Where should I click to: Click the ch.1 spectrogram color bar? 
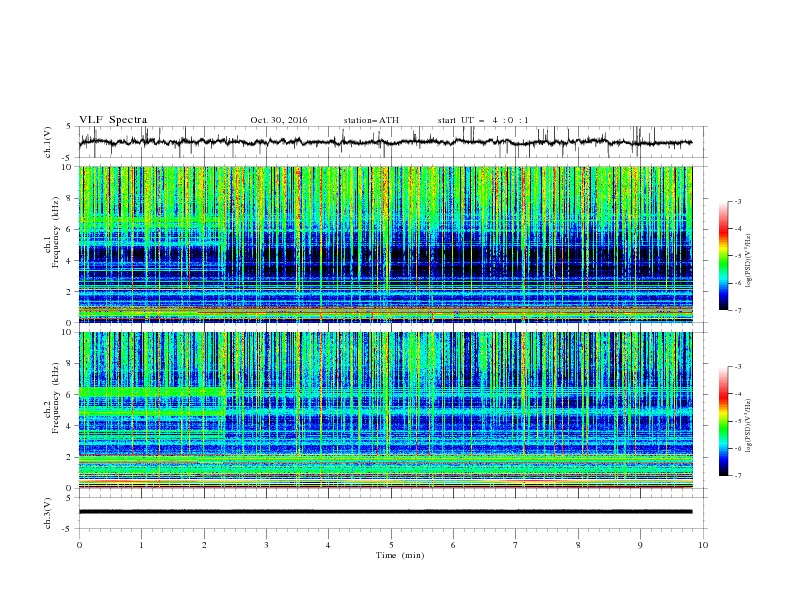coord(723,256)
